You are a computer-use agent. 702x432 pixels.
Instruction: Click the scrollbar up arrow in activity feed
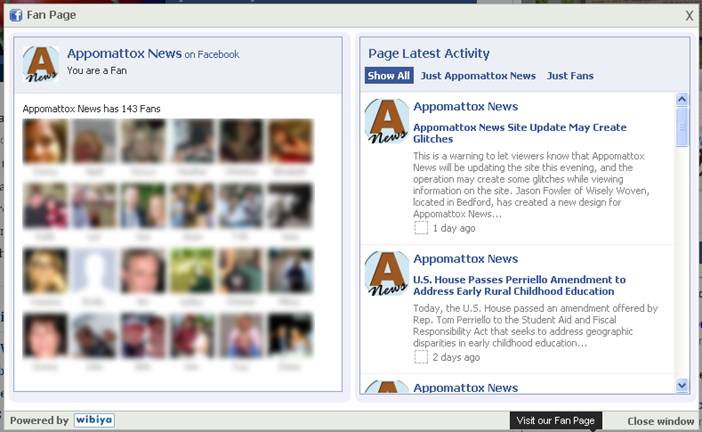681,99
